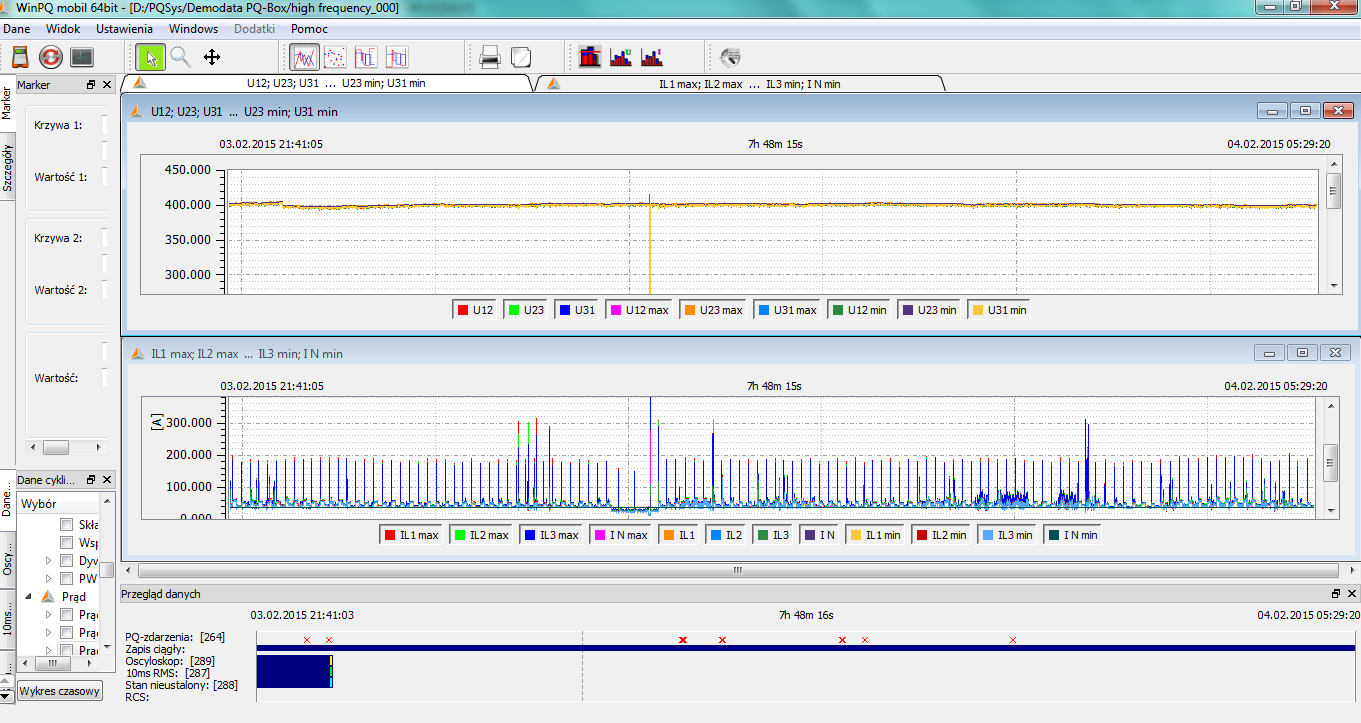This screenshot has width=1361, height=723.
Task: Open the Pomoc menu
Action: click(309, 29)
